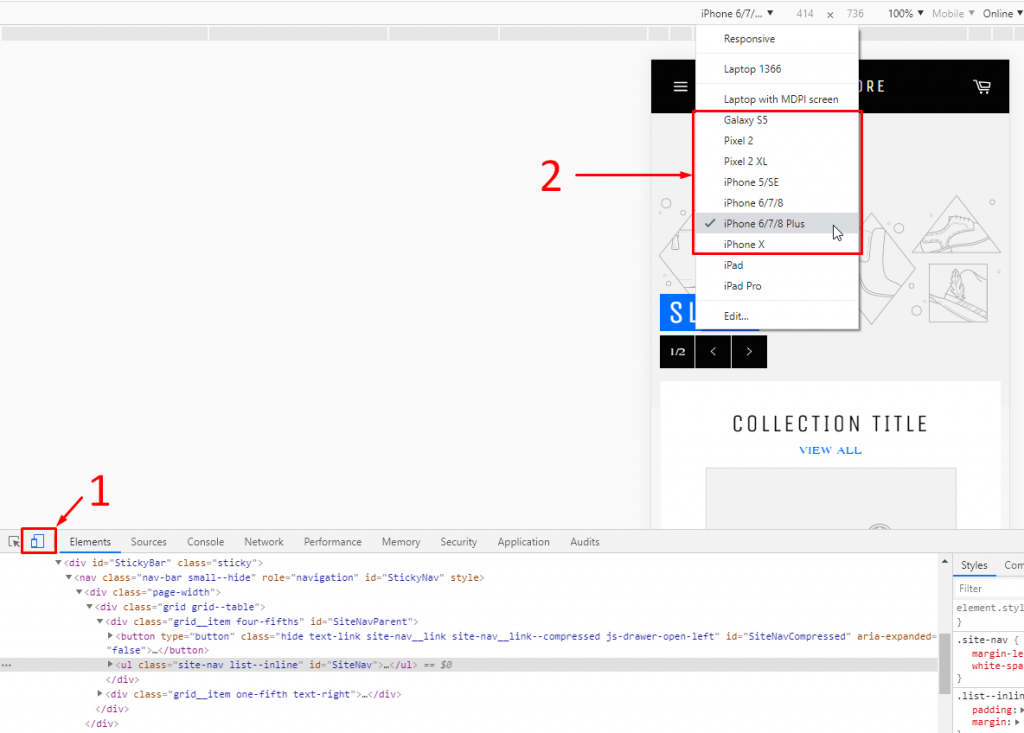Open Edit to customize device list

735,316
